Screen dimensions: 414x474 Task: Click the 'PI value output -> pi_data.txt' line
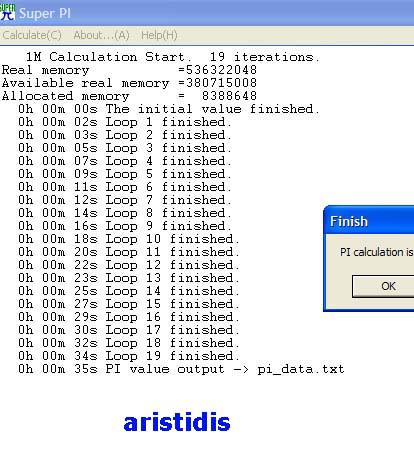click(x=181, y=369)
